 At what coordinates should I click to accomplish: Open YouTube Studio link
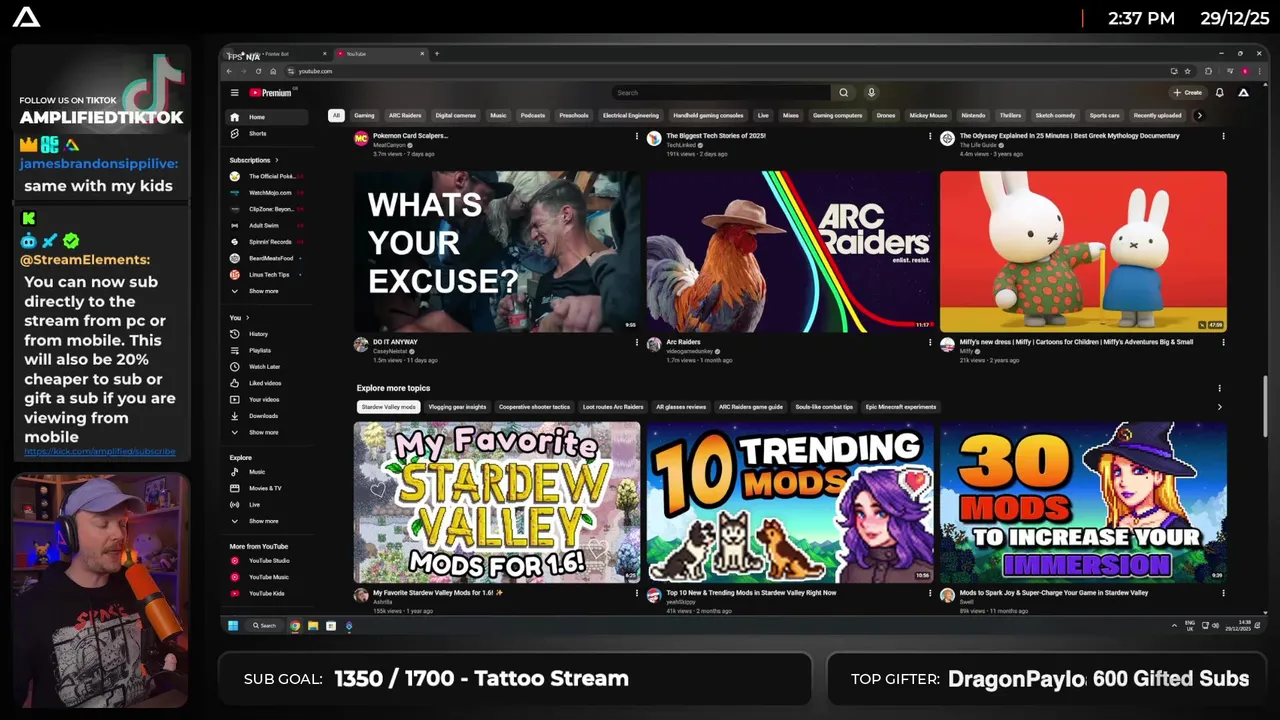(x=268, y=561)
